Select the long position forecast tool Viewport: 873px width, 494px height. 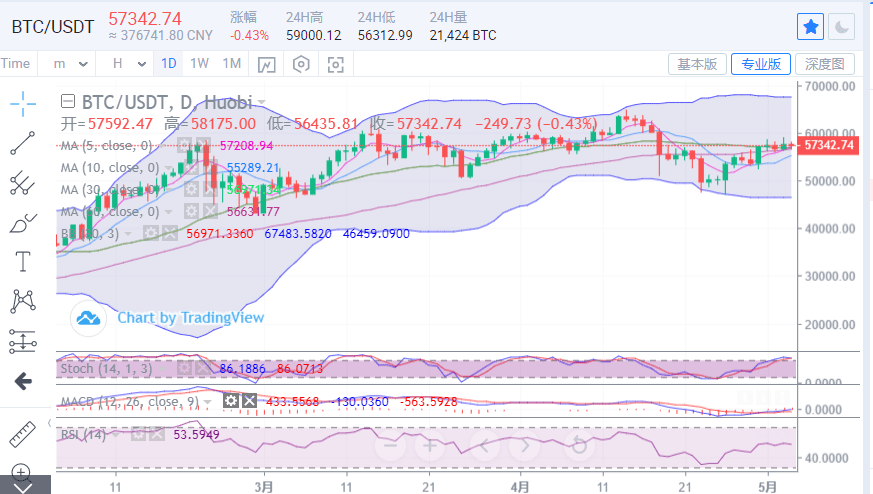23,341
